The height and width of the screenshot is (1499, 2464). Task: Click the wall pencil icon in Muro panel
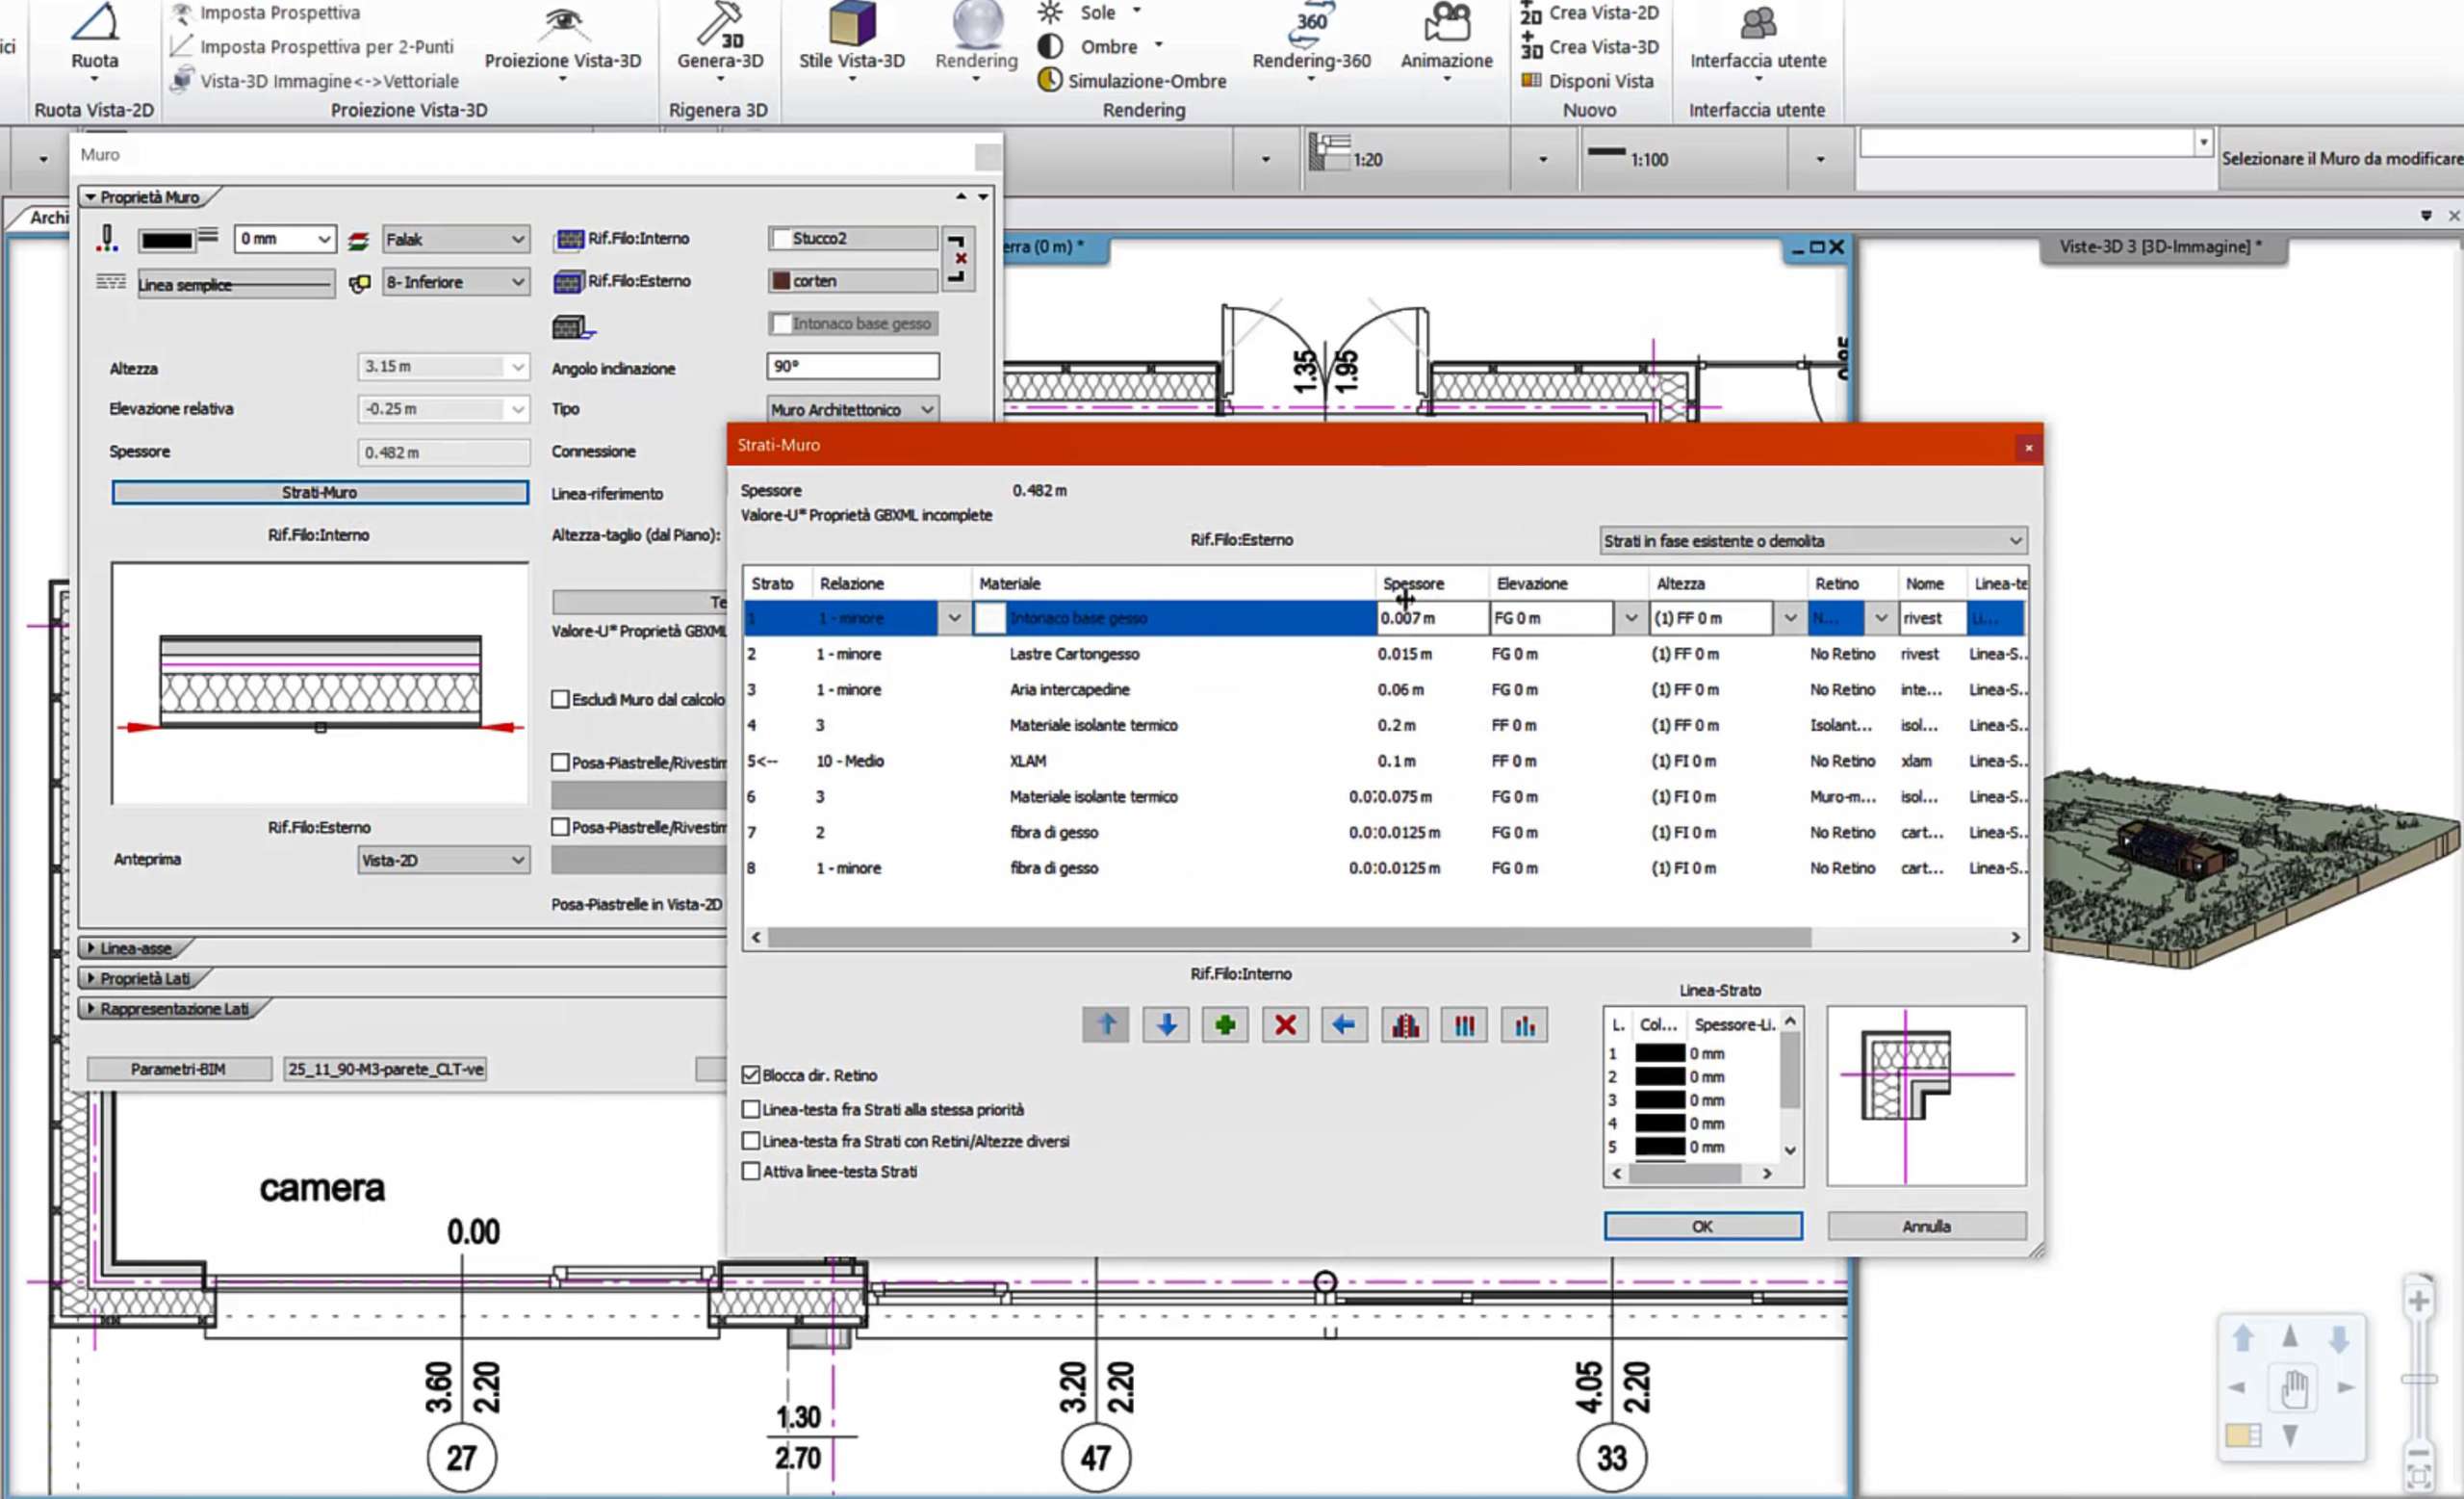click(107, 238)
